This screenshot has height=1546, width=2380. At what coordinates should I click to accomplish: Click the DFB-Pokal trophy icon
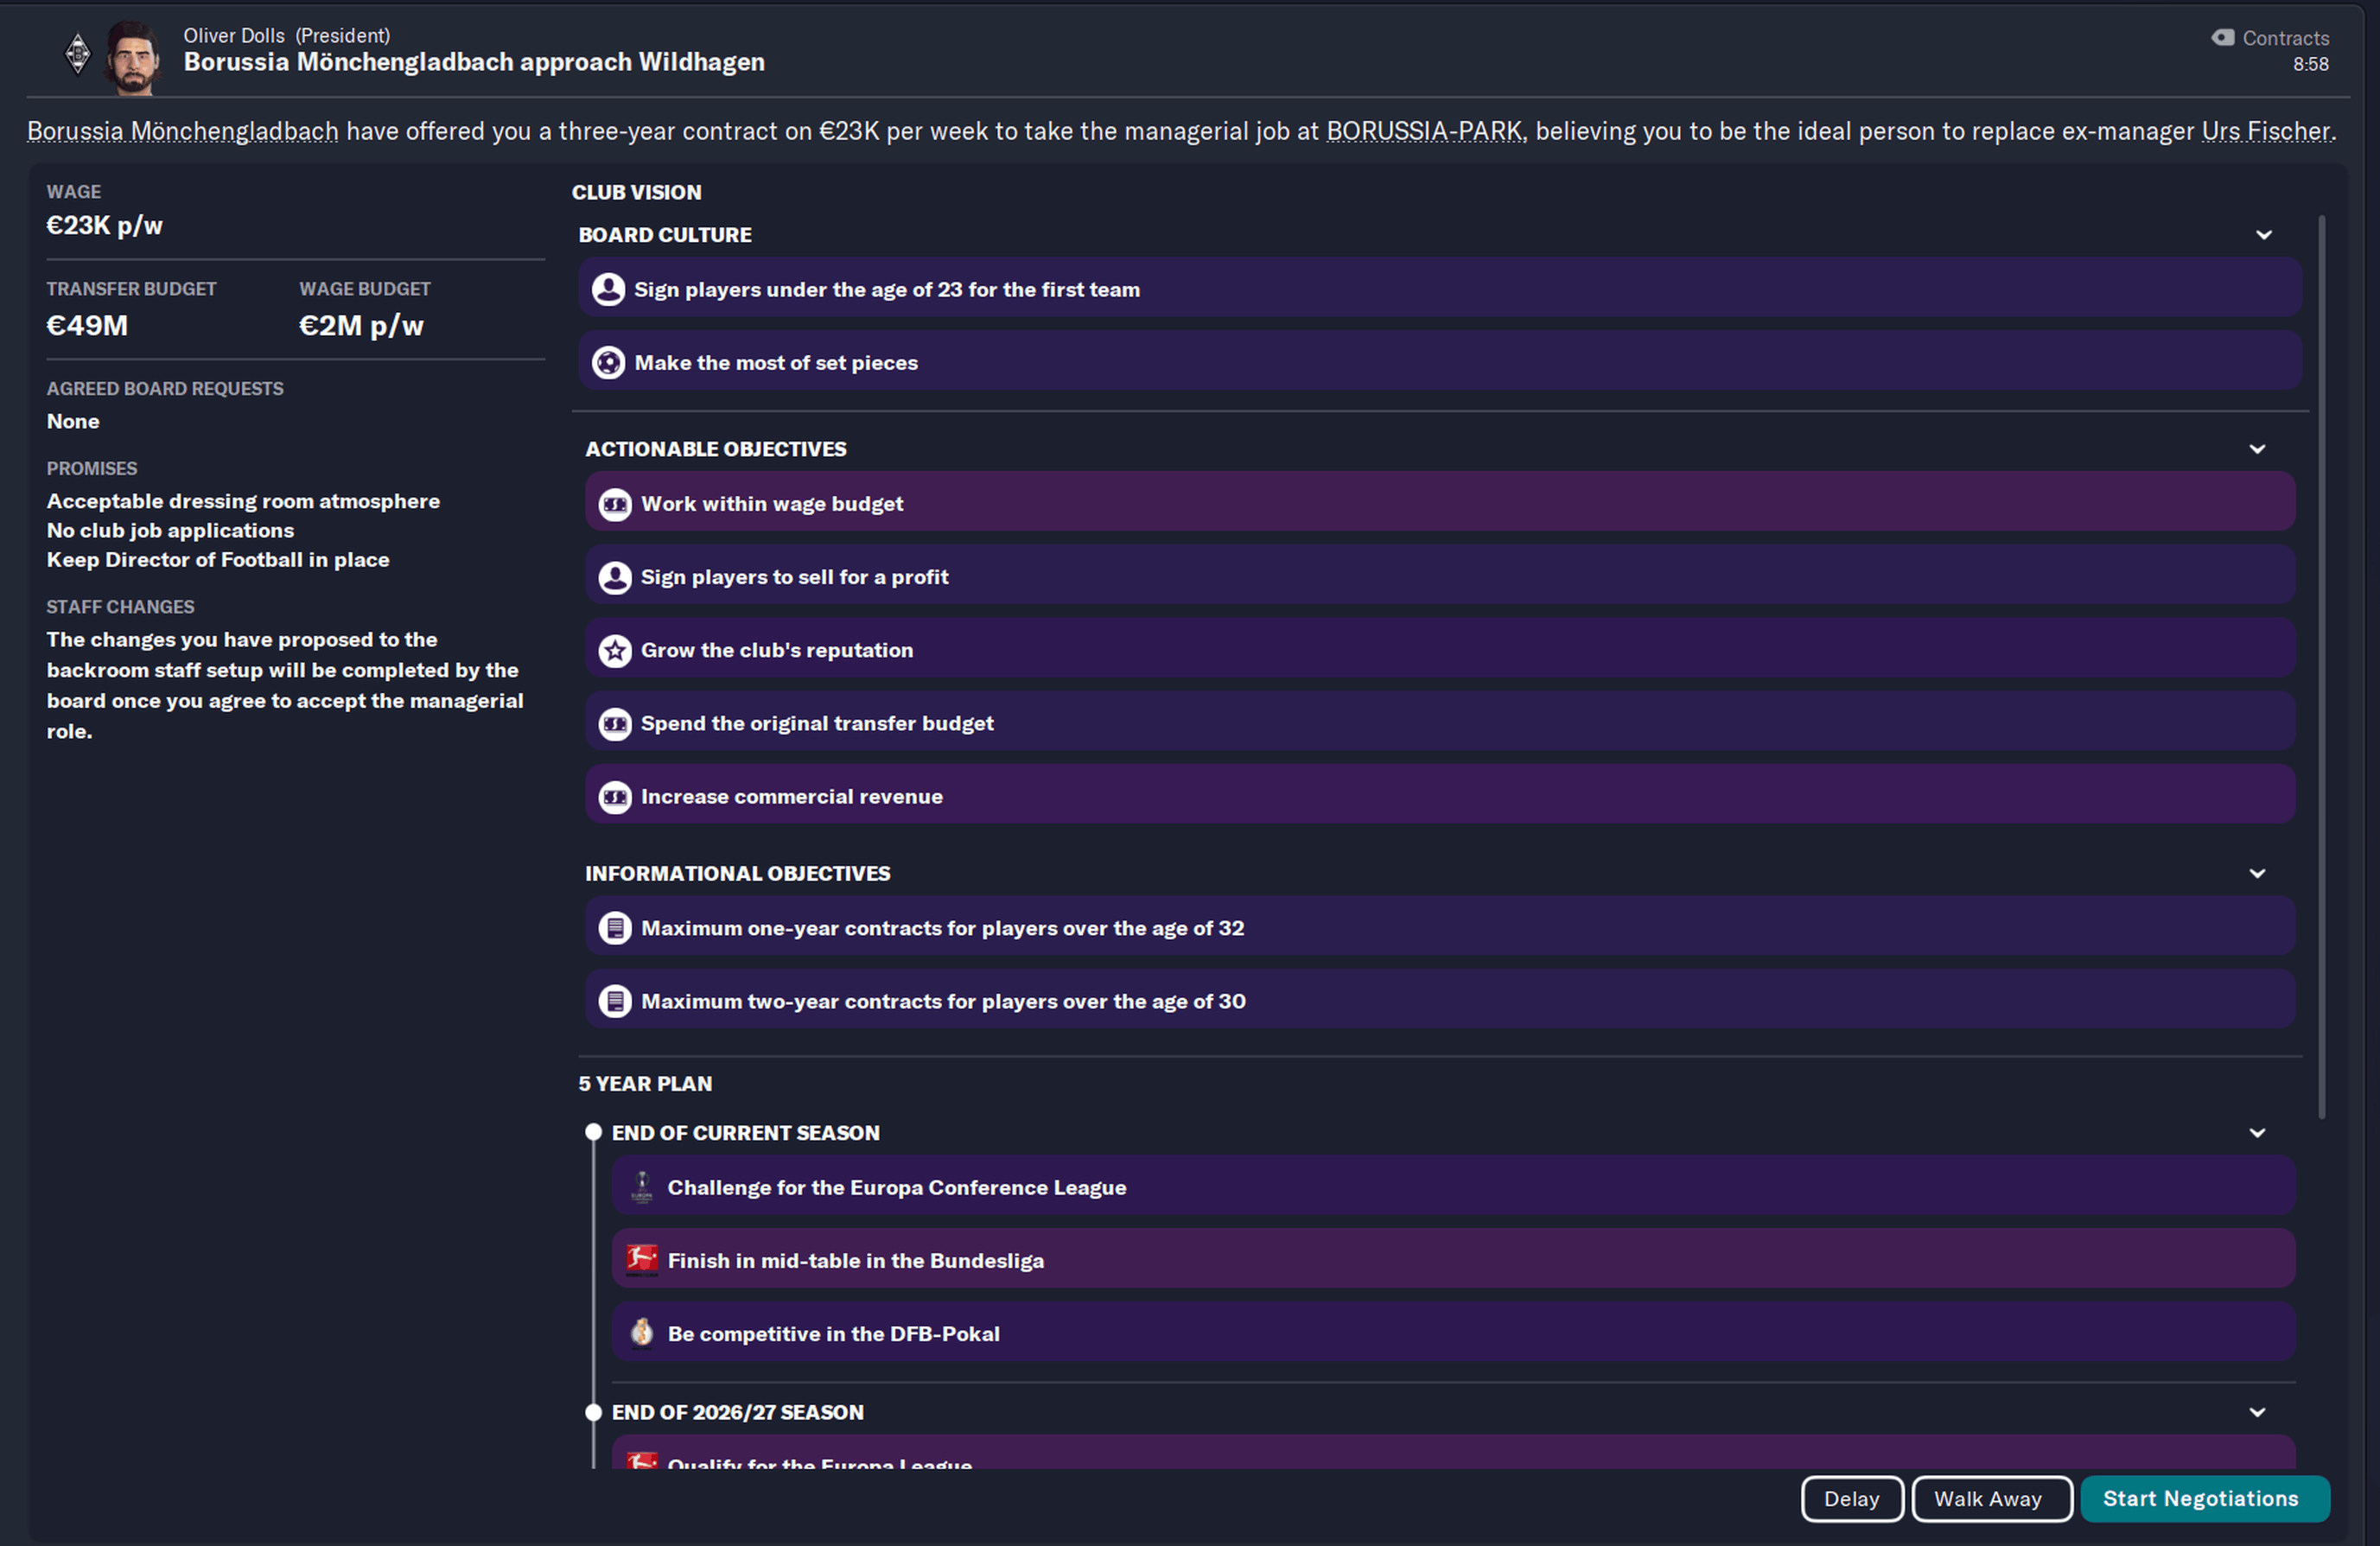(641, 1332)
